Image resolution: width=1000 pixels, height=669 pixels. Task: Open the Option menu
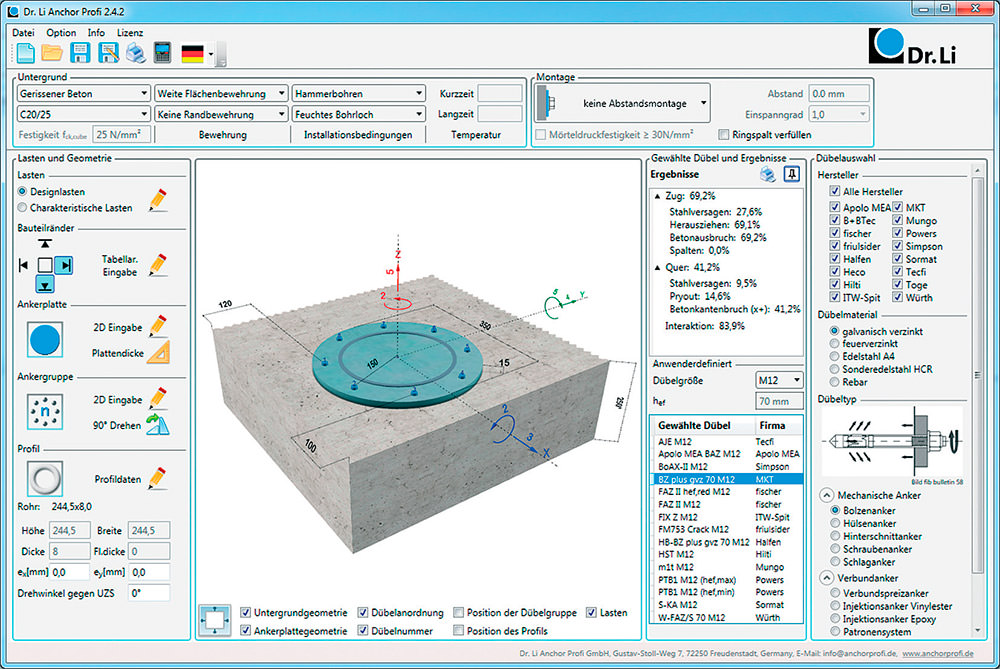[x=61, y=33]
